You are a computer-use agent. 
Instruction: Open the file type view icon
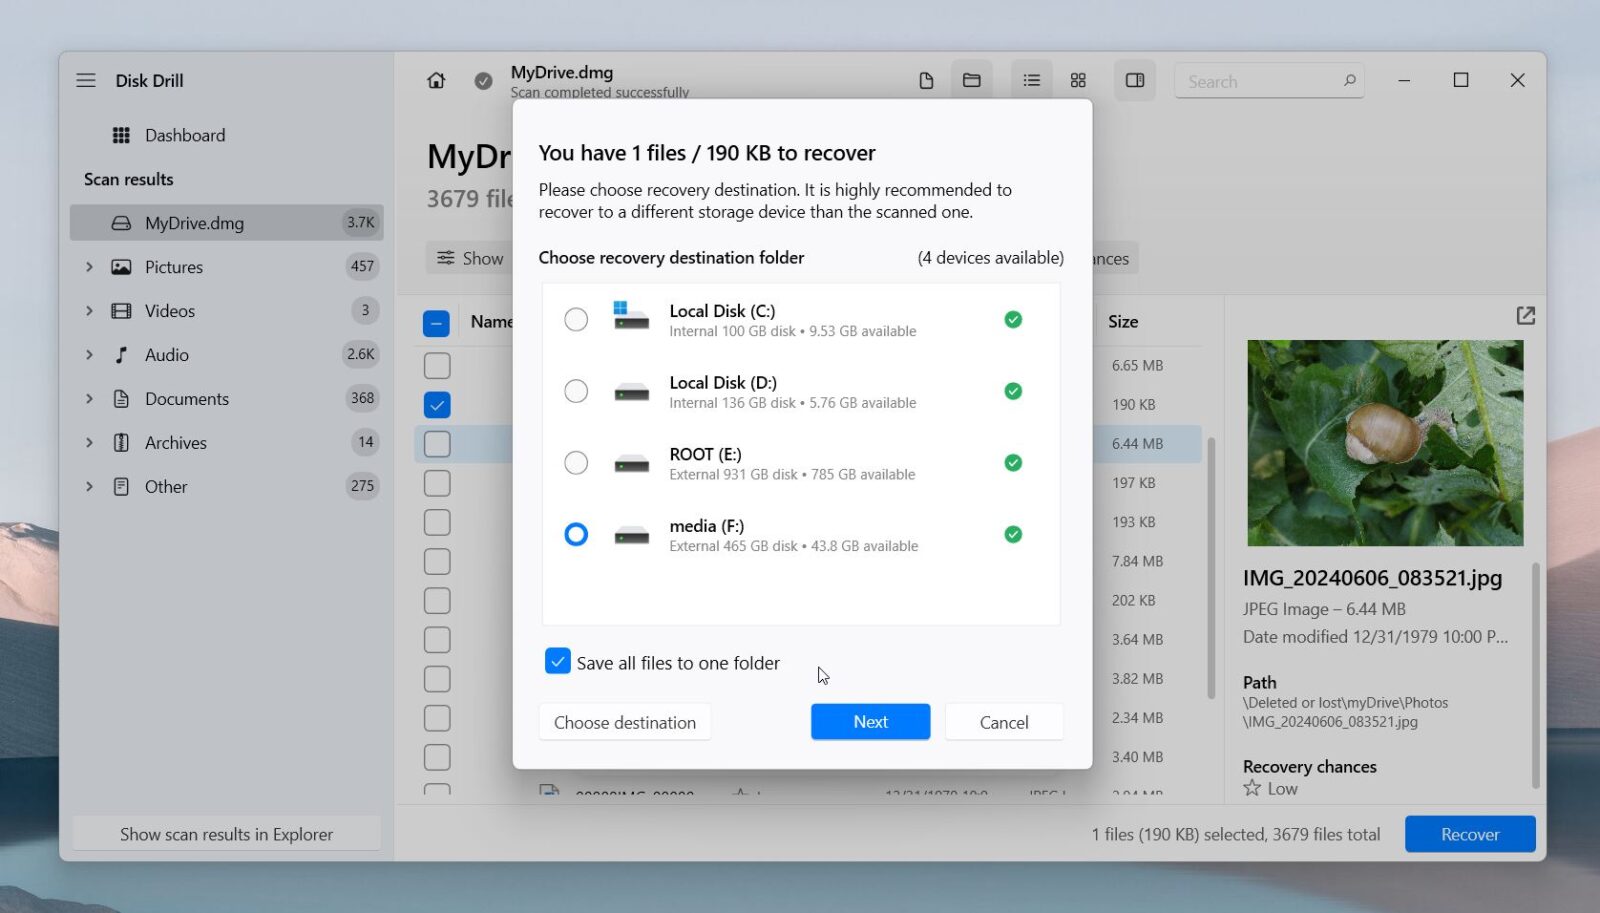pos(924,80)
